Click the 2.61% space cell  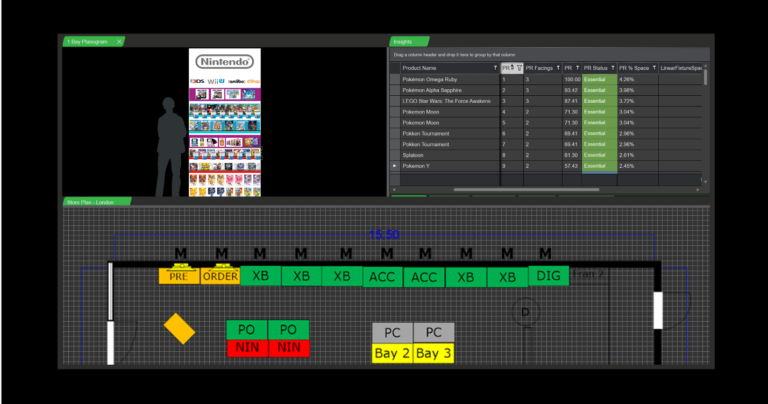coord(637,155)
